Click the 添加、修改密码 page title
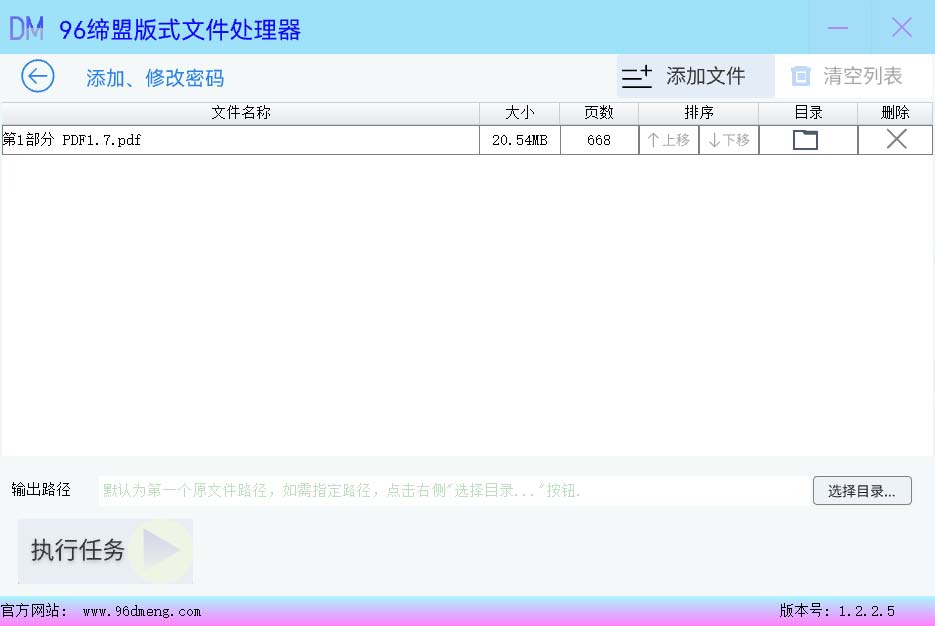935x626 pixels. tap(155, 78)
